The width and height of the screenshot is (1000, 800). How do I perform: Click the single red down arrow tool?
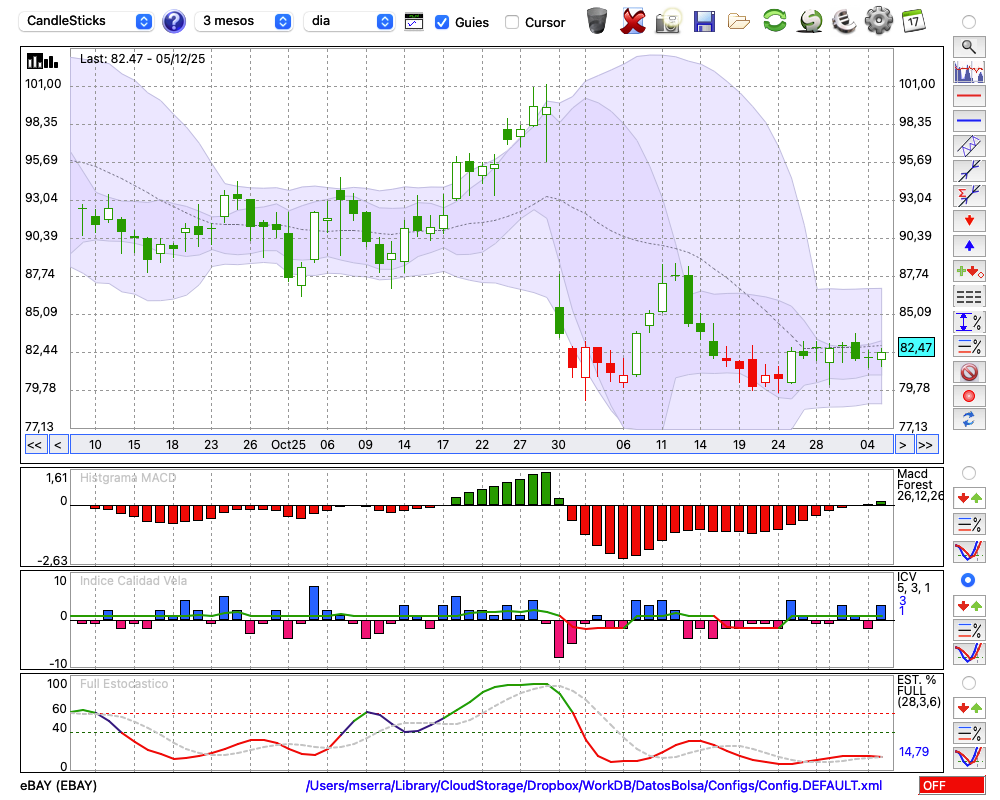[969, 221]
